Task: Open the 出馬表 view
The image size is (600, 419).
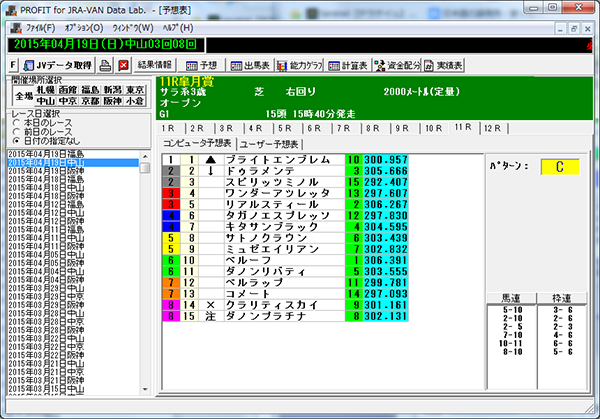Action: coord(250,65)
